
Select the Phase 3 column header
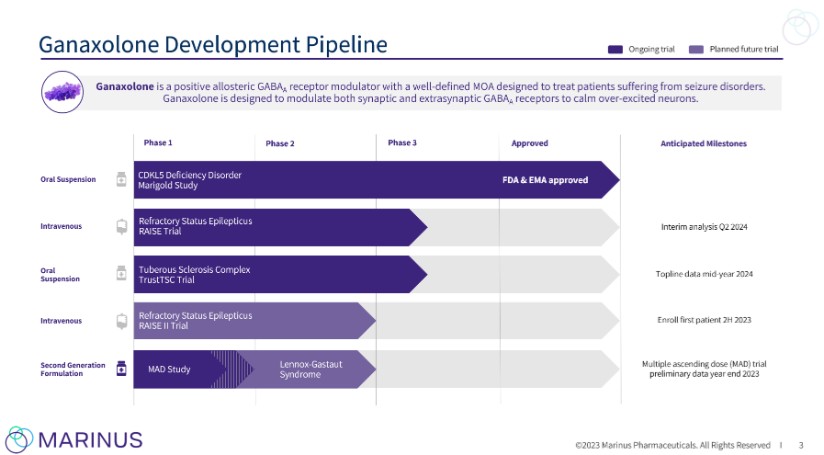pos(402,143)
